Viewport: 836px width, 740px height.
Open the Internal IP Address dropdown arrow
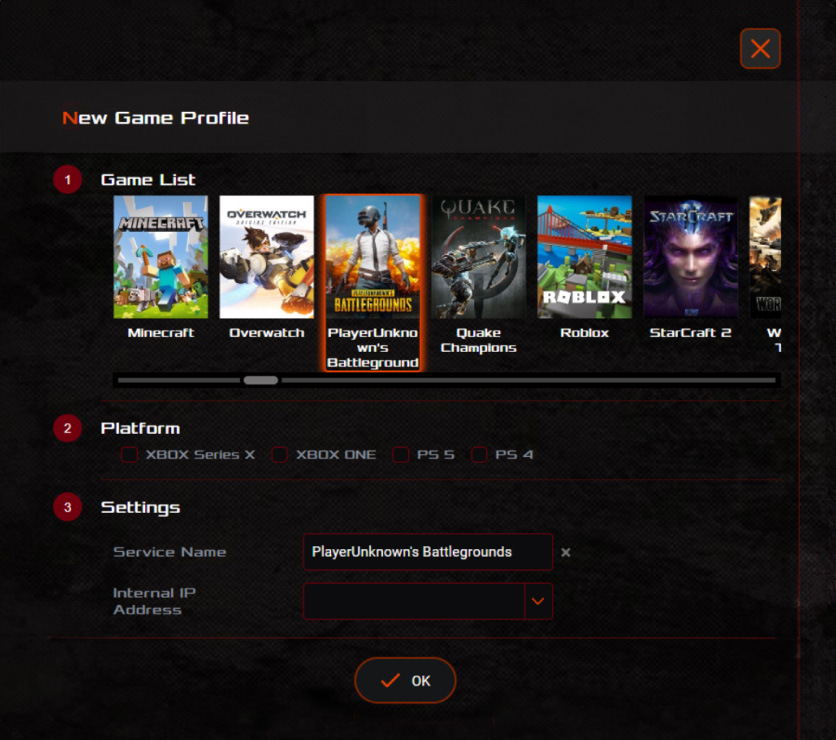(x=538, y=601)
